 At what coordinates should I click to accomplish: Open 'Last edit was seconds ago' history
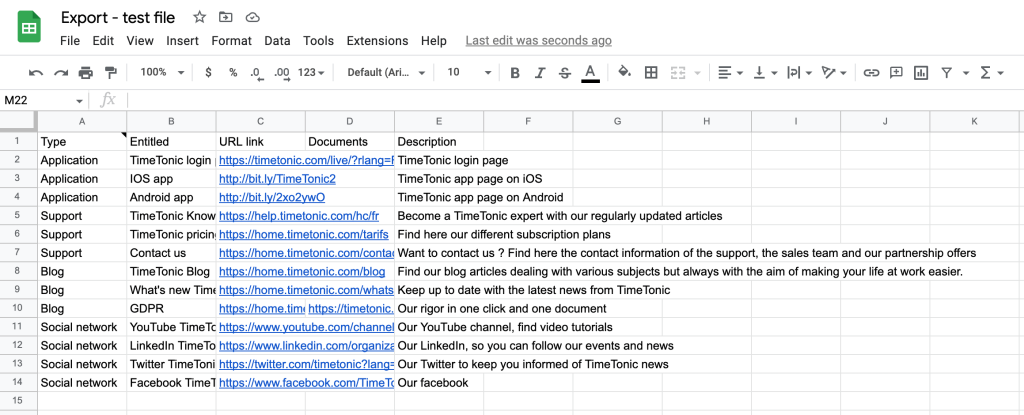(x=539, y=41)
